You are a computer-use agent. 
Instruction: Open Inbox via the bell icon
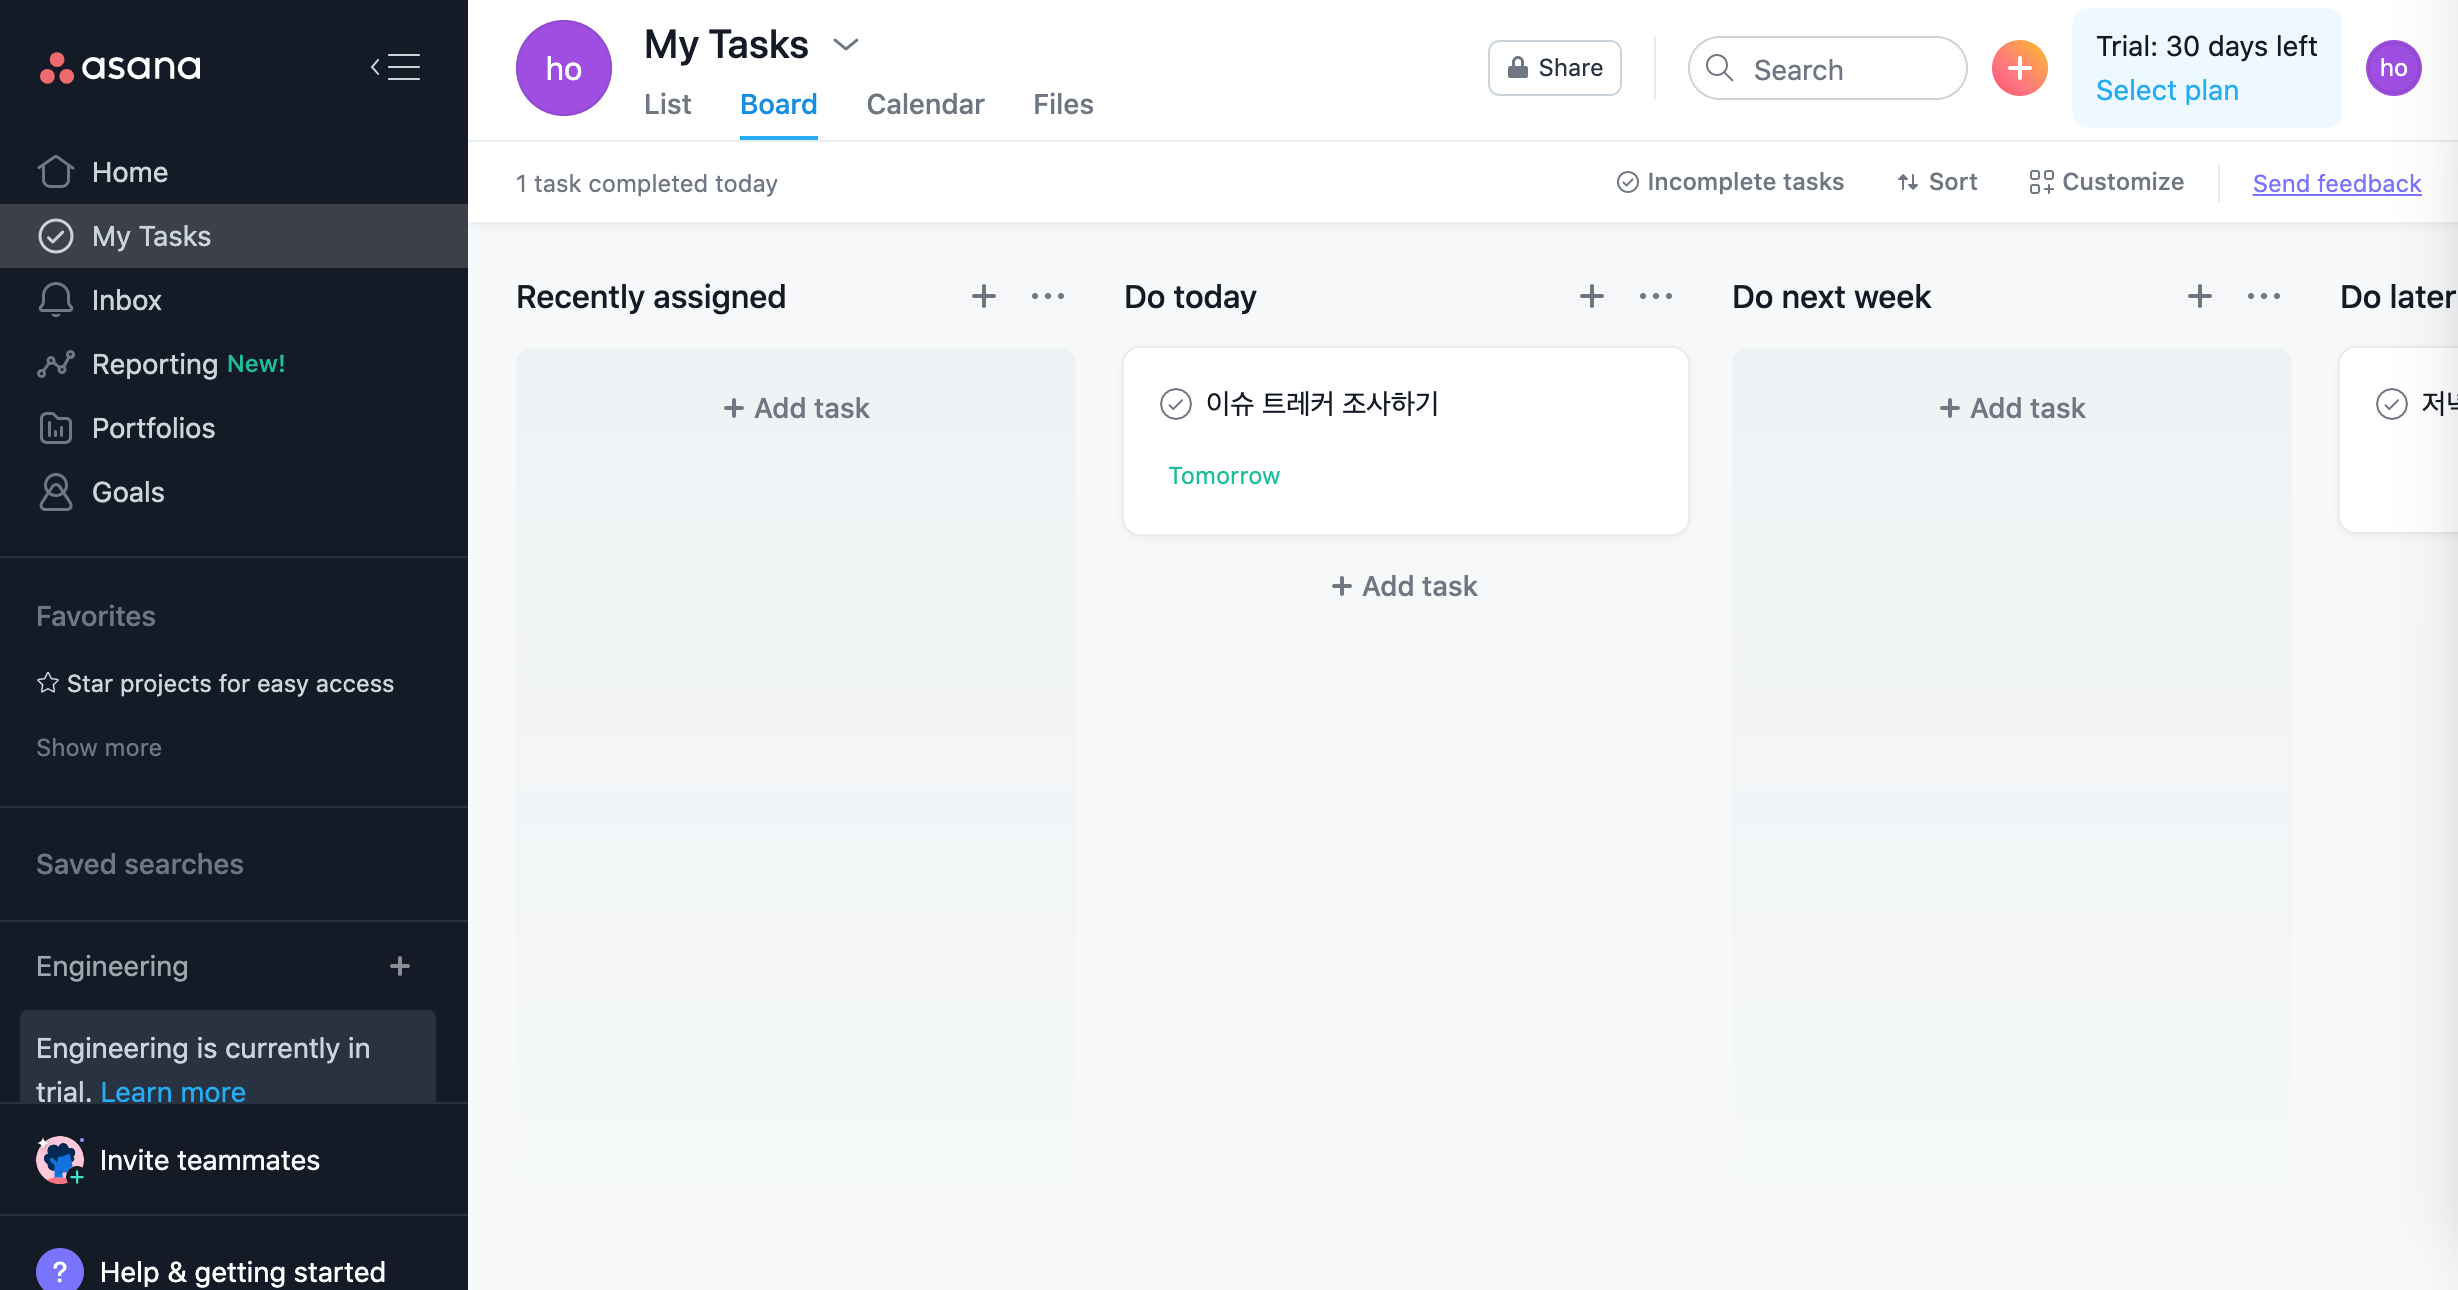(56, 300)
